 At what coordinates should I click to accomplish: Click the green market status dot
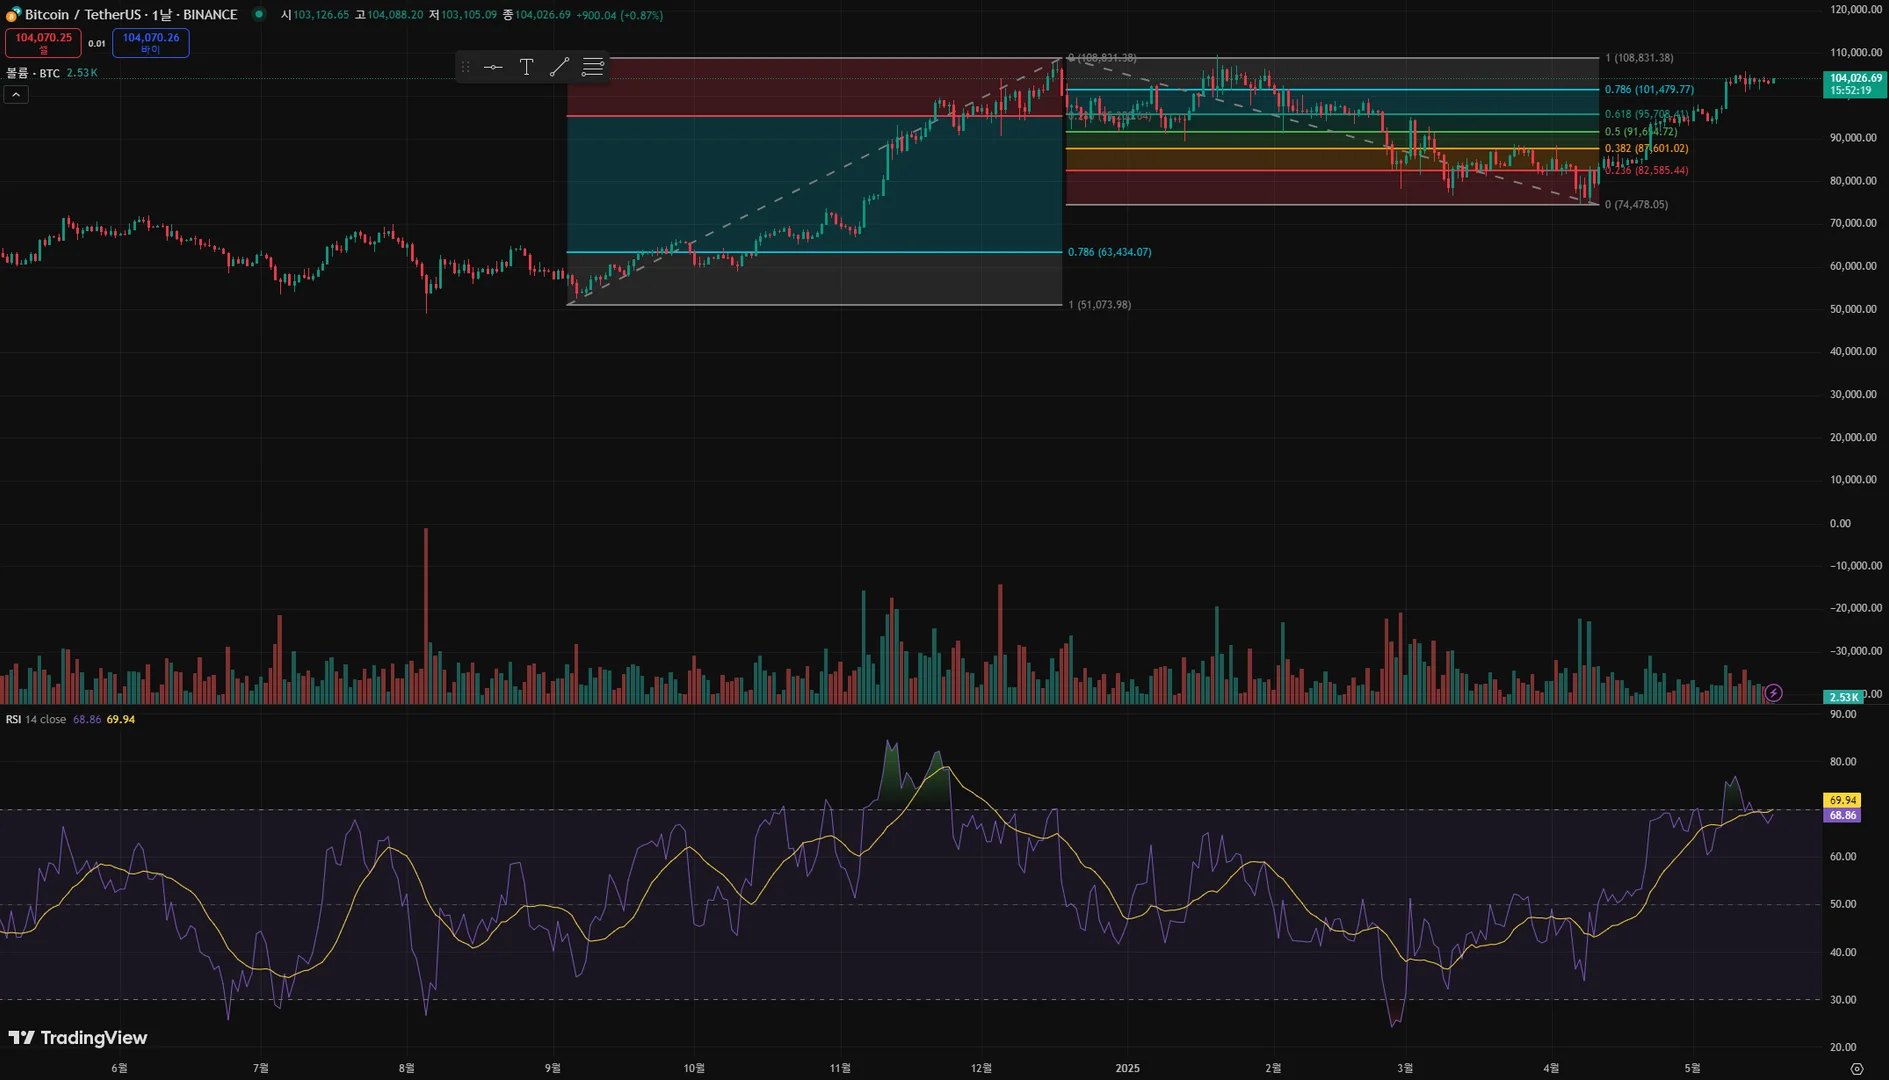pyautogui.click(x=259, y=14)
